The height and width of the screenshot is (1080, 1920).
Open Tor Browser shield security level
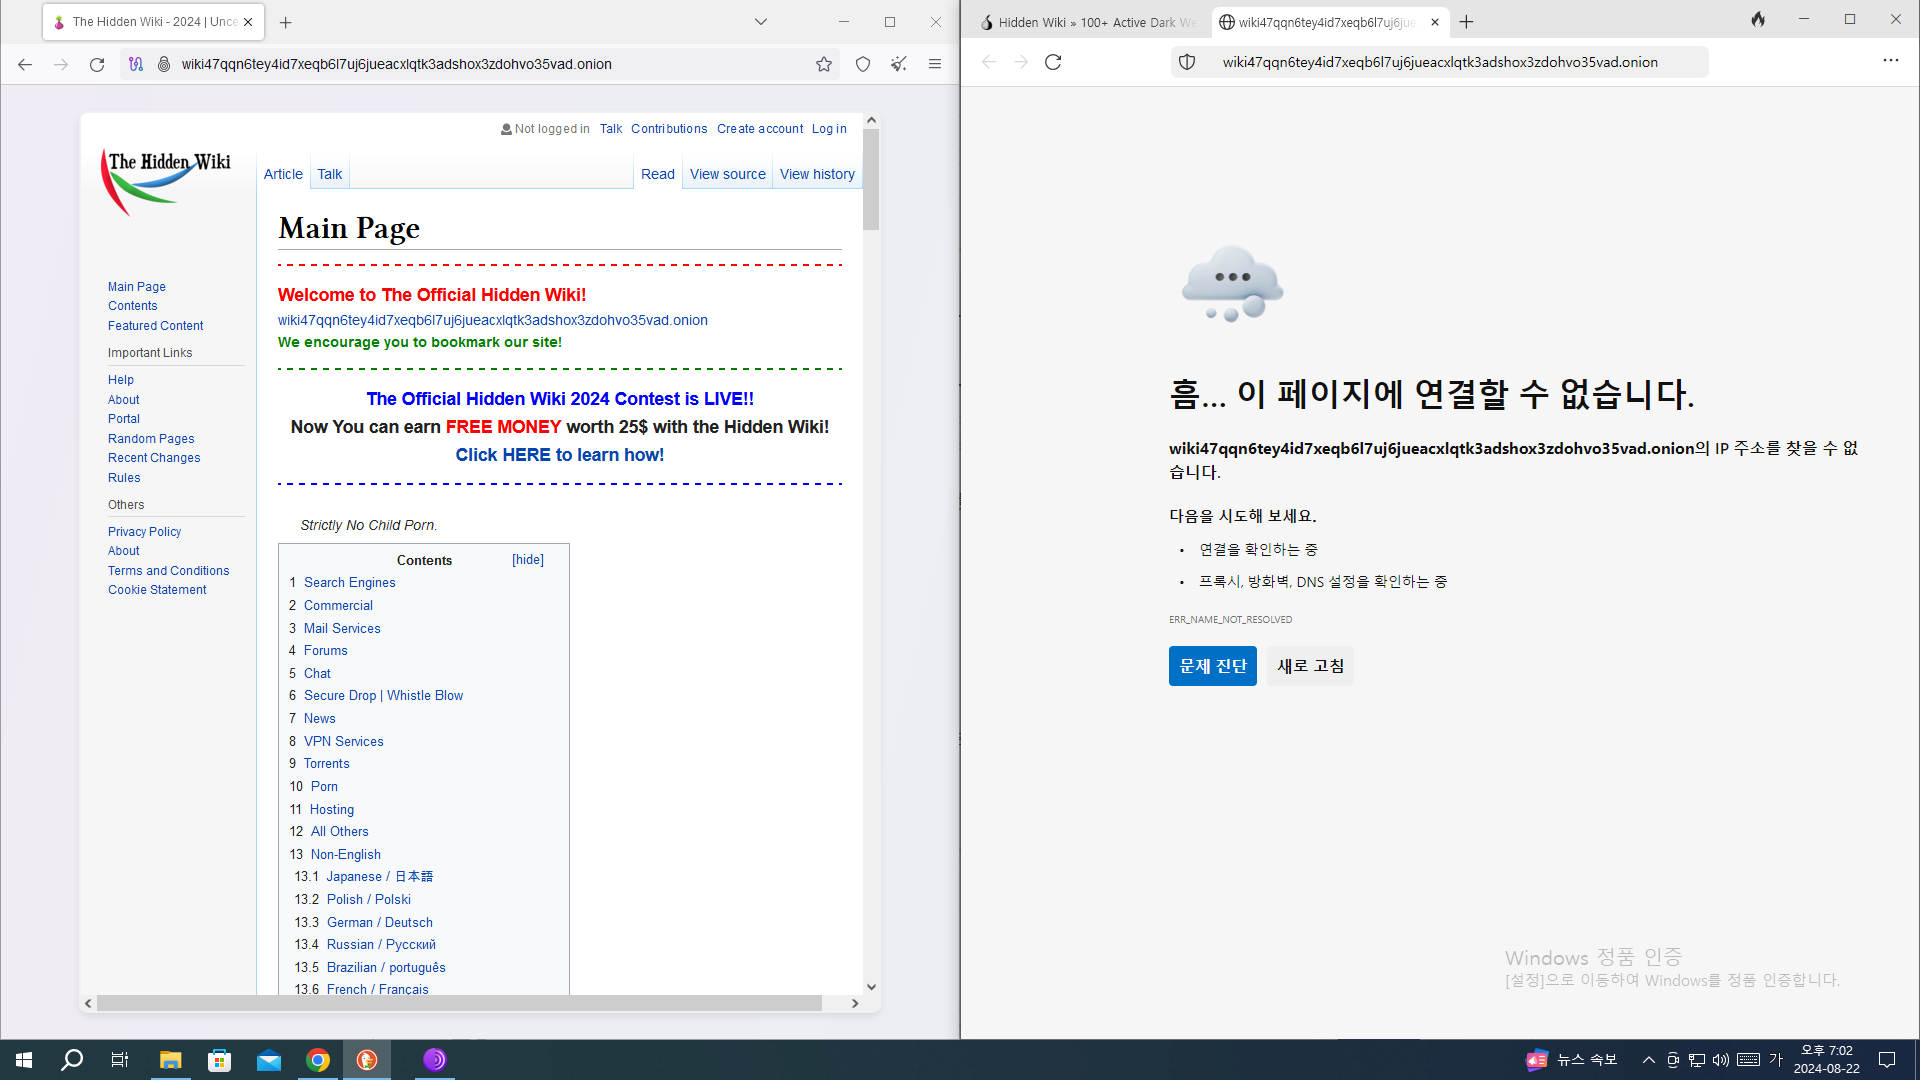coord(863,64)
